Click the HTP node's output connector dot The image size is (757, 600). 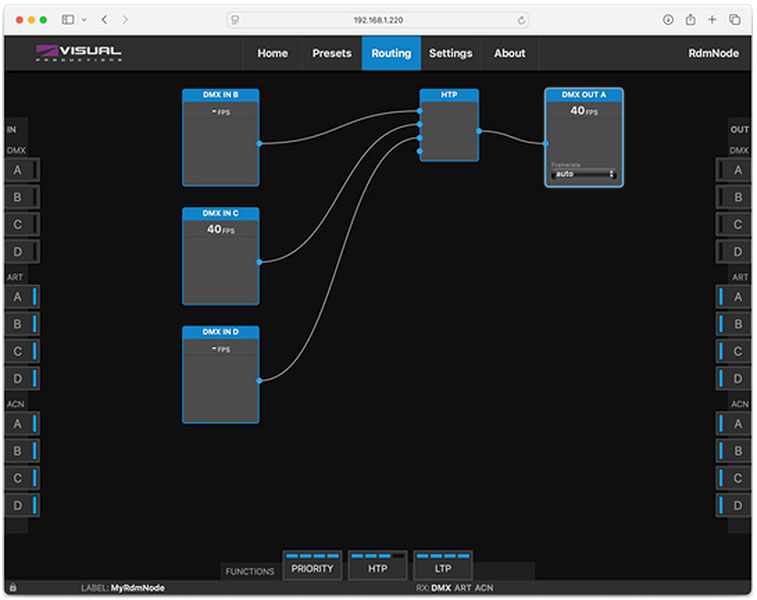[479, 131]
